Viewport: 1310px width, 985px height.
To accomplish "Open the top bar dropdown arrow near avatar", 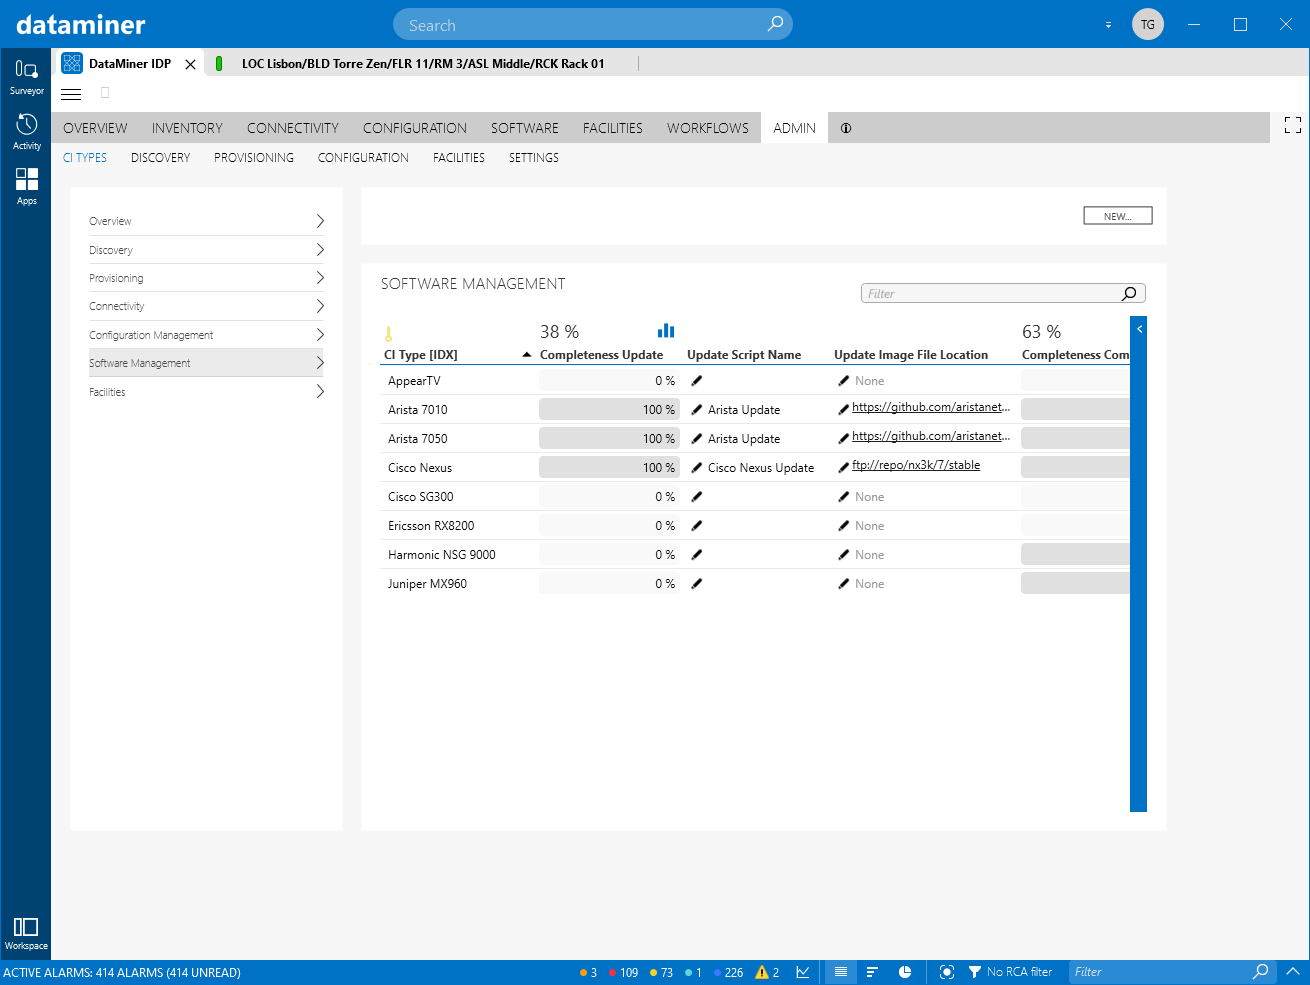I will (1108, 25).
